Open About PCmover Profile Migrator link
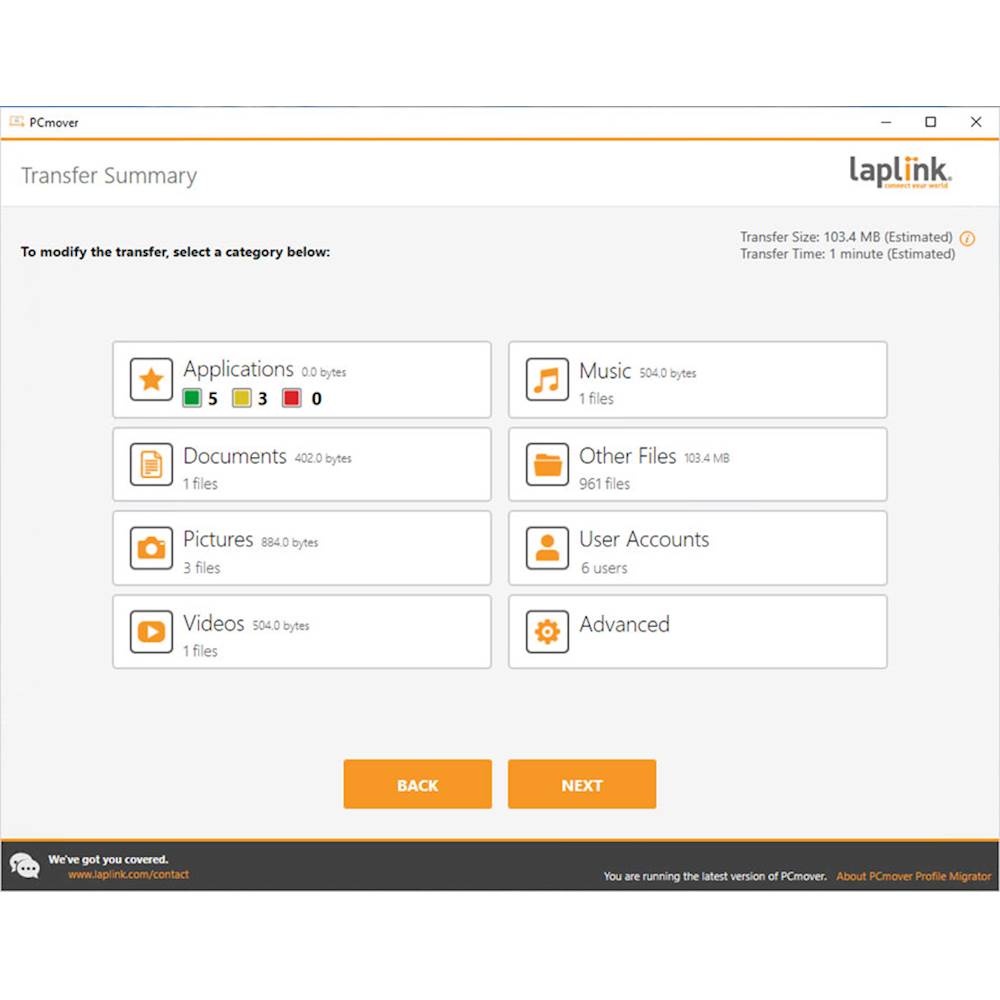1000x1000 pixels. 914,876
